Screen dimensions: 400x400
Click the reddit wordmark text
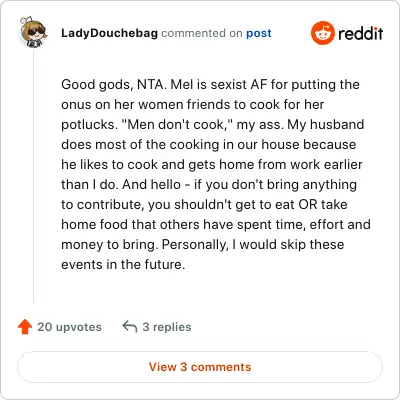[361, 33]
